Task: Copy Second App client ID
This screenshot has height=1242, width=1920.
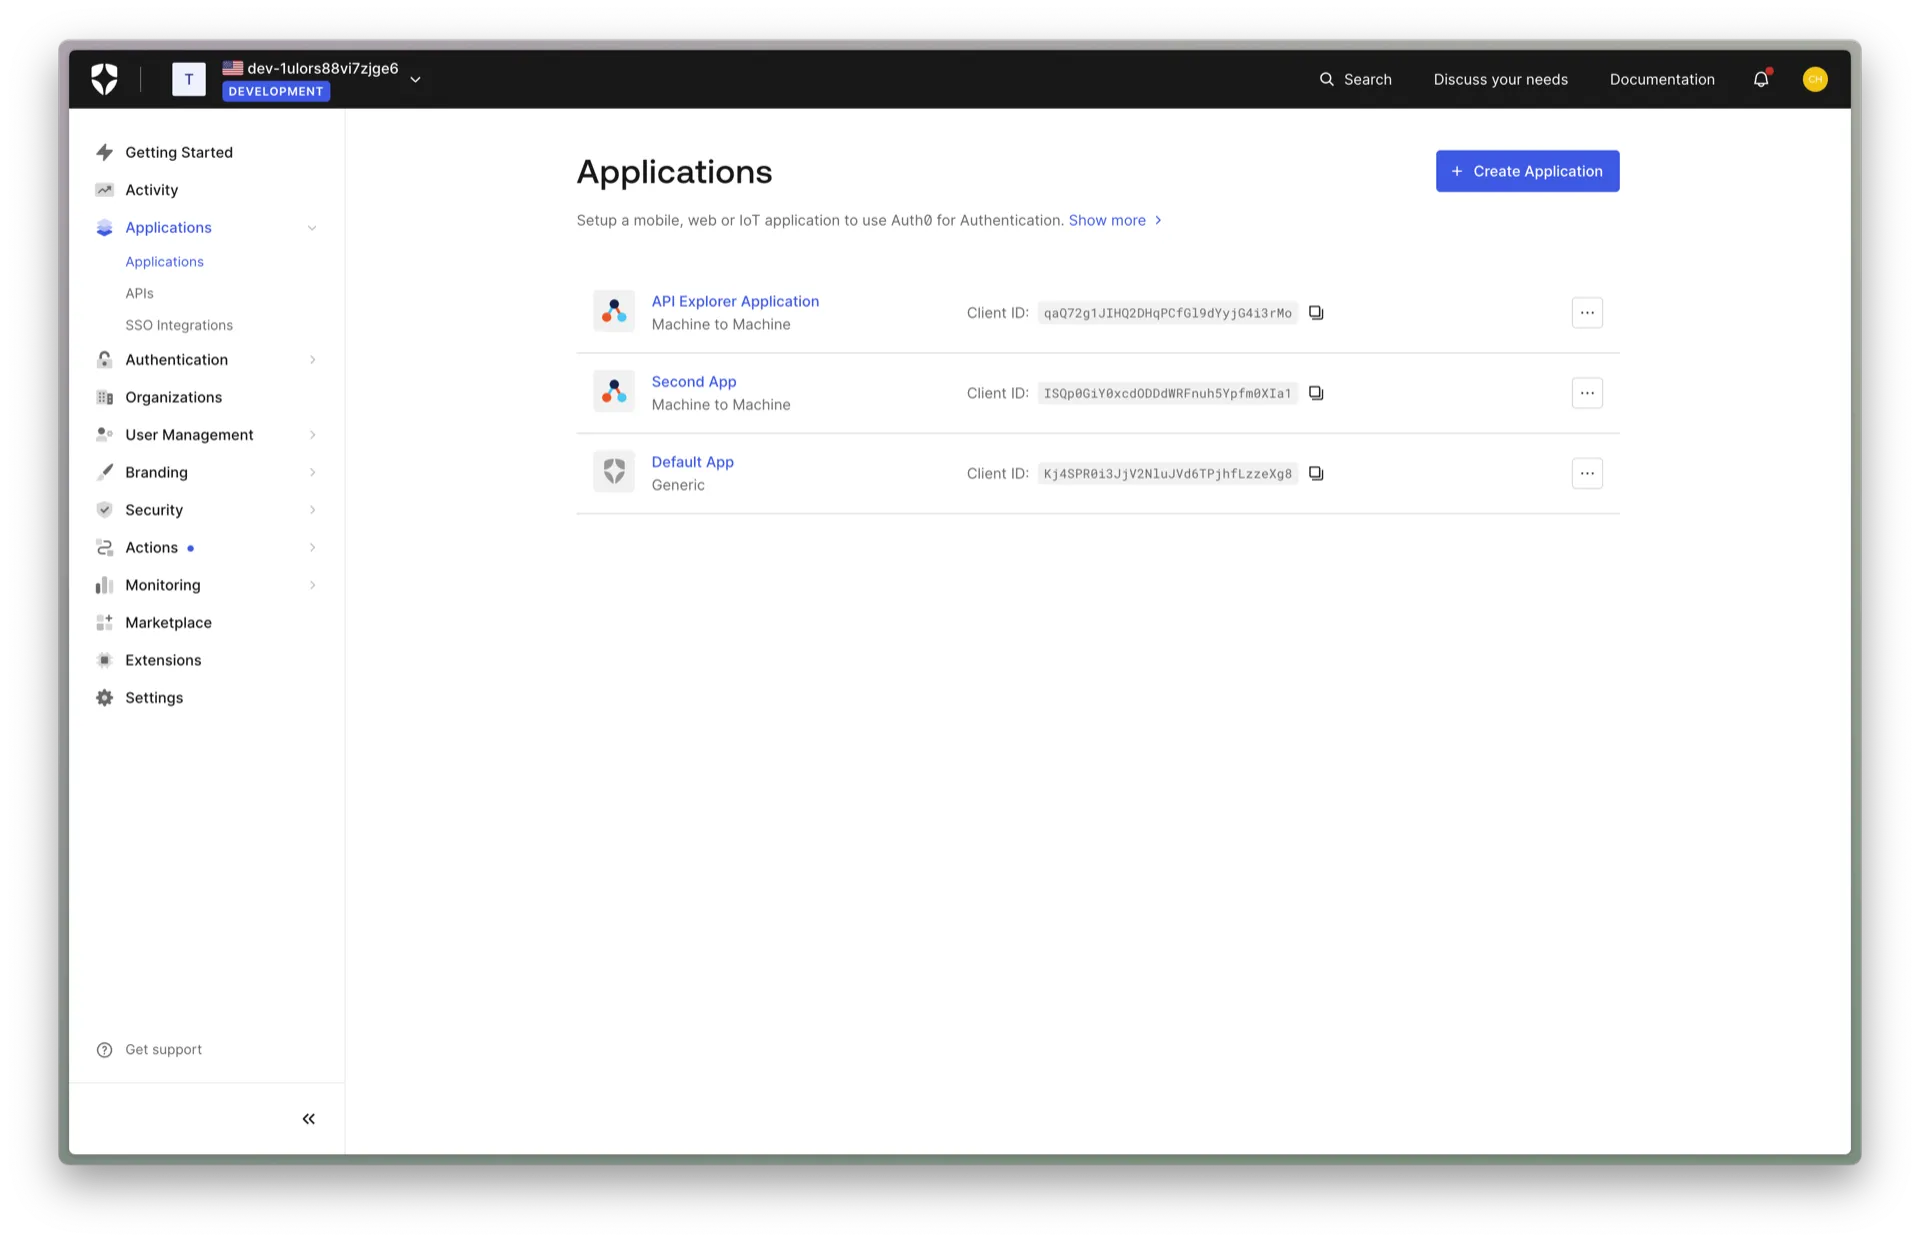Action: click(x=1316, y=393)
